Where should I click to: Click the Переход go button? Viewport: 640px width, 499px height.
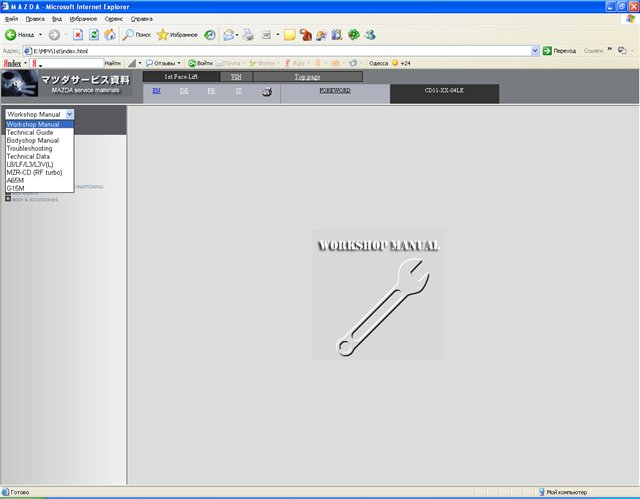point(559,51)
